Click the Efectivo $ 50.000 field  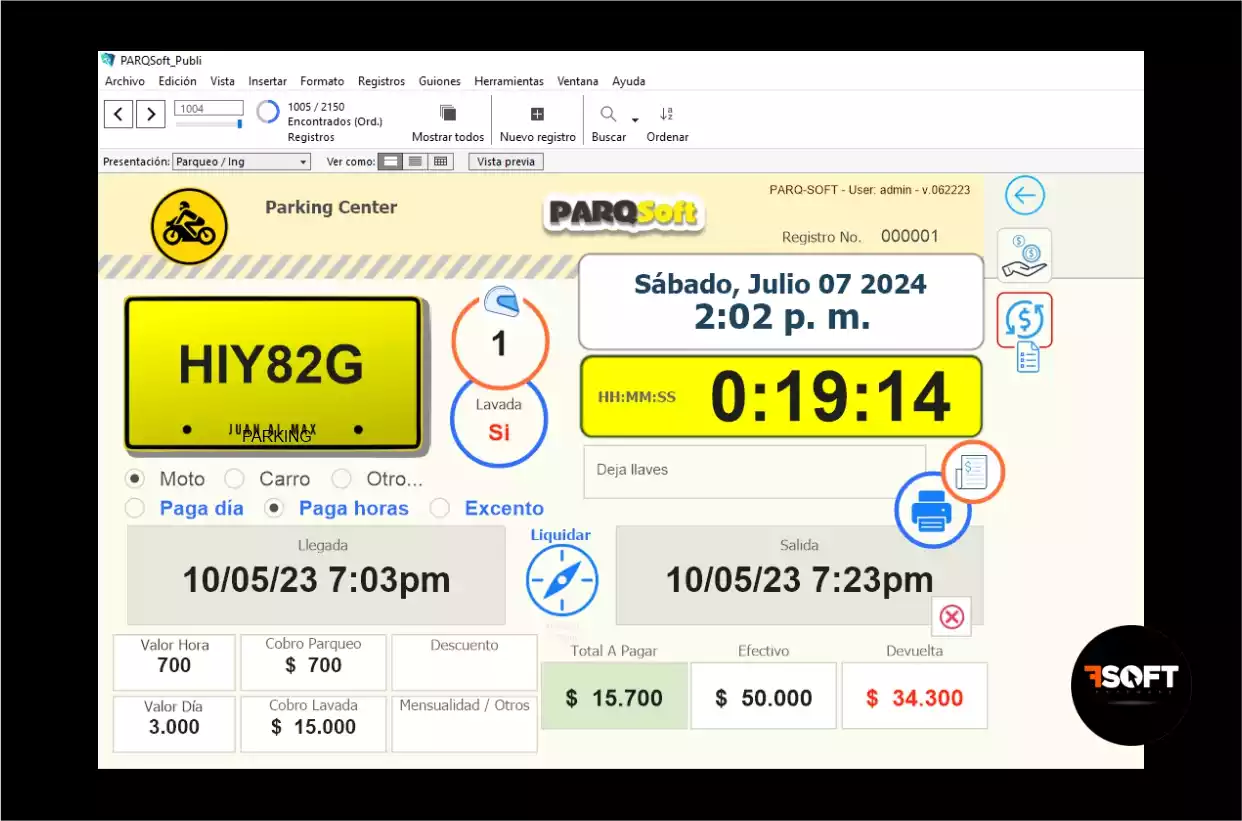(x=763, y=696)
